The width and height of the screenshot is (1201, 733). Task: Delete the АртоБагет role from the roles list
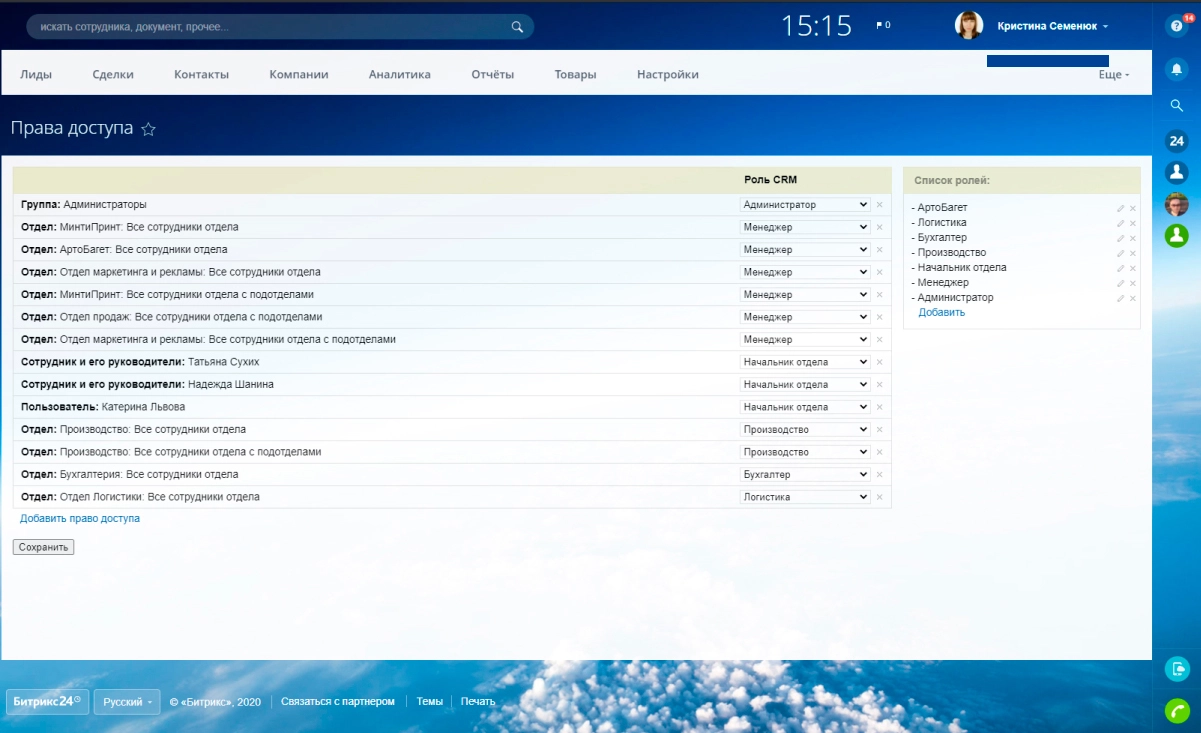point(1133,208)
